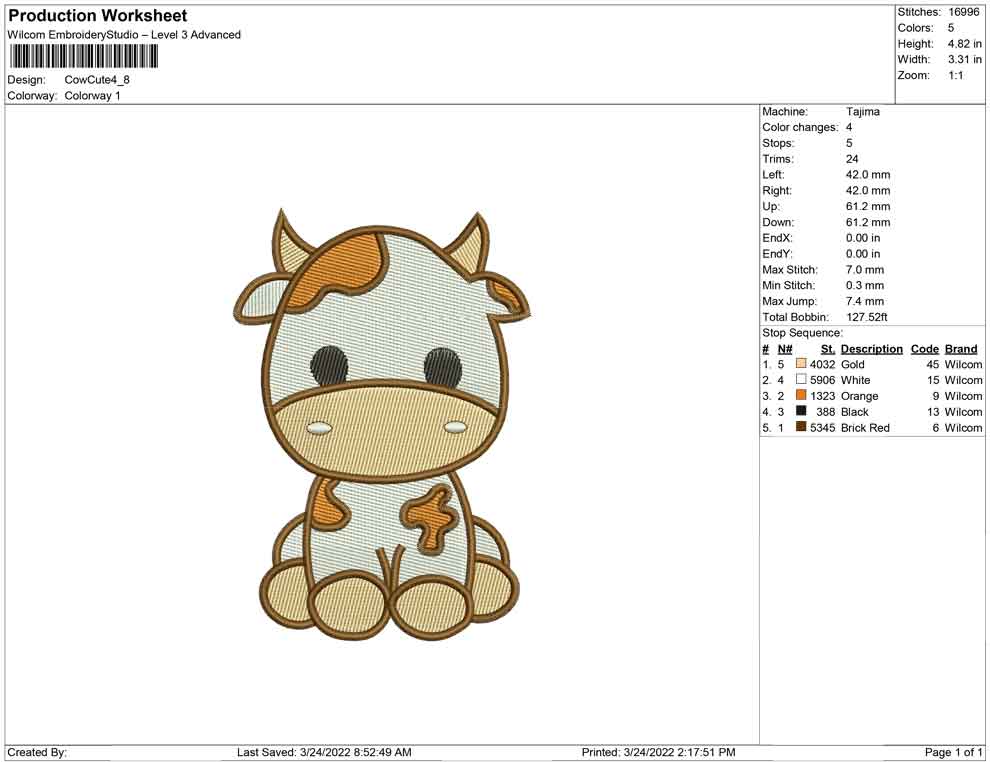The image size is (990, 762).
Task: Click the Tajima machine value
Action: 862,112
